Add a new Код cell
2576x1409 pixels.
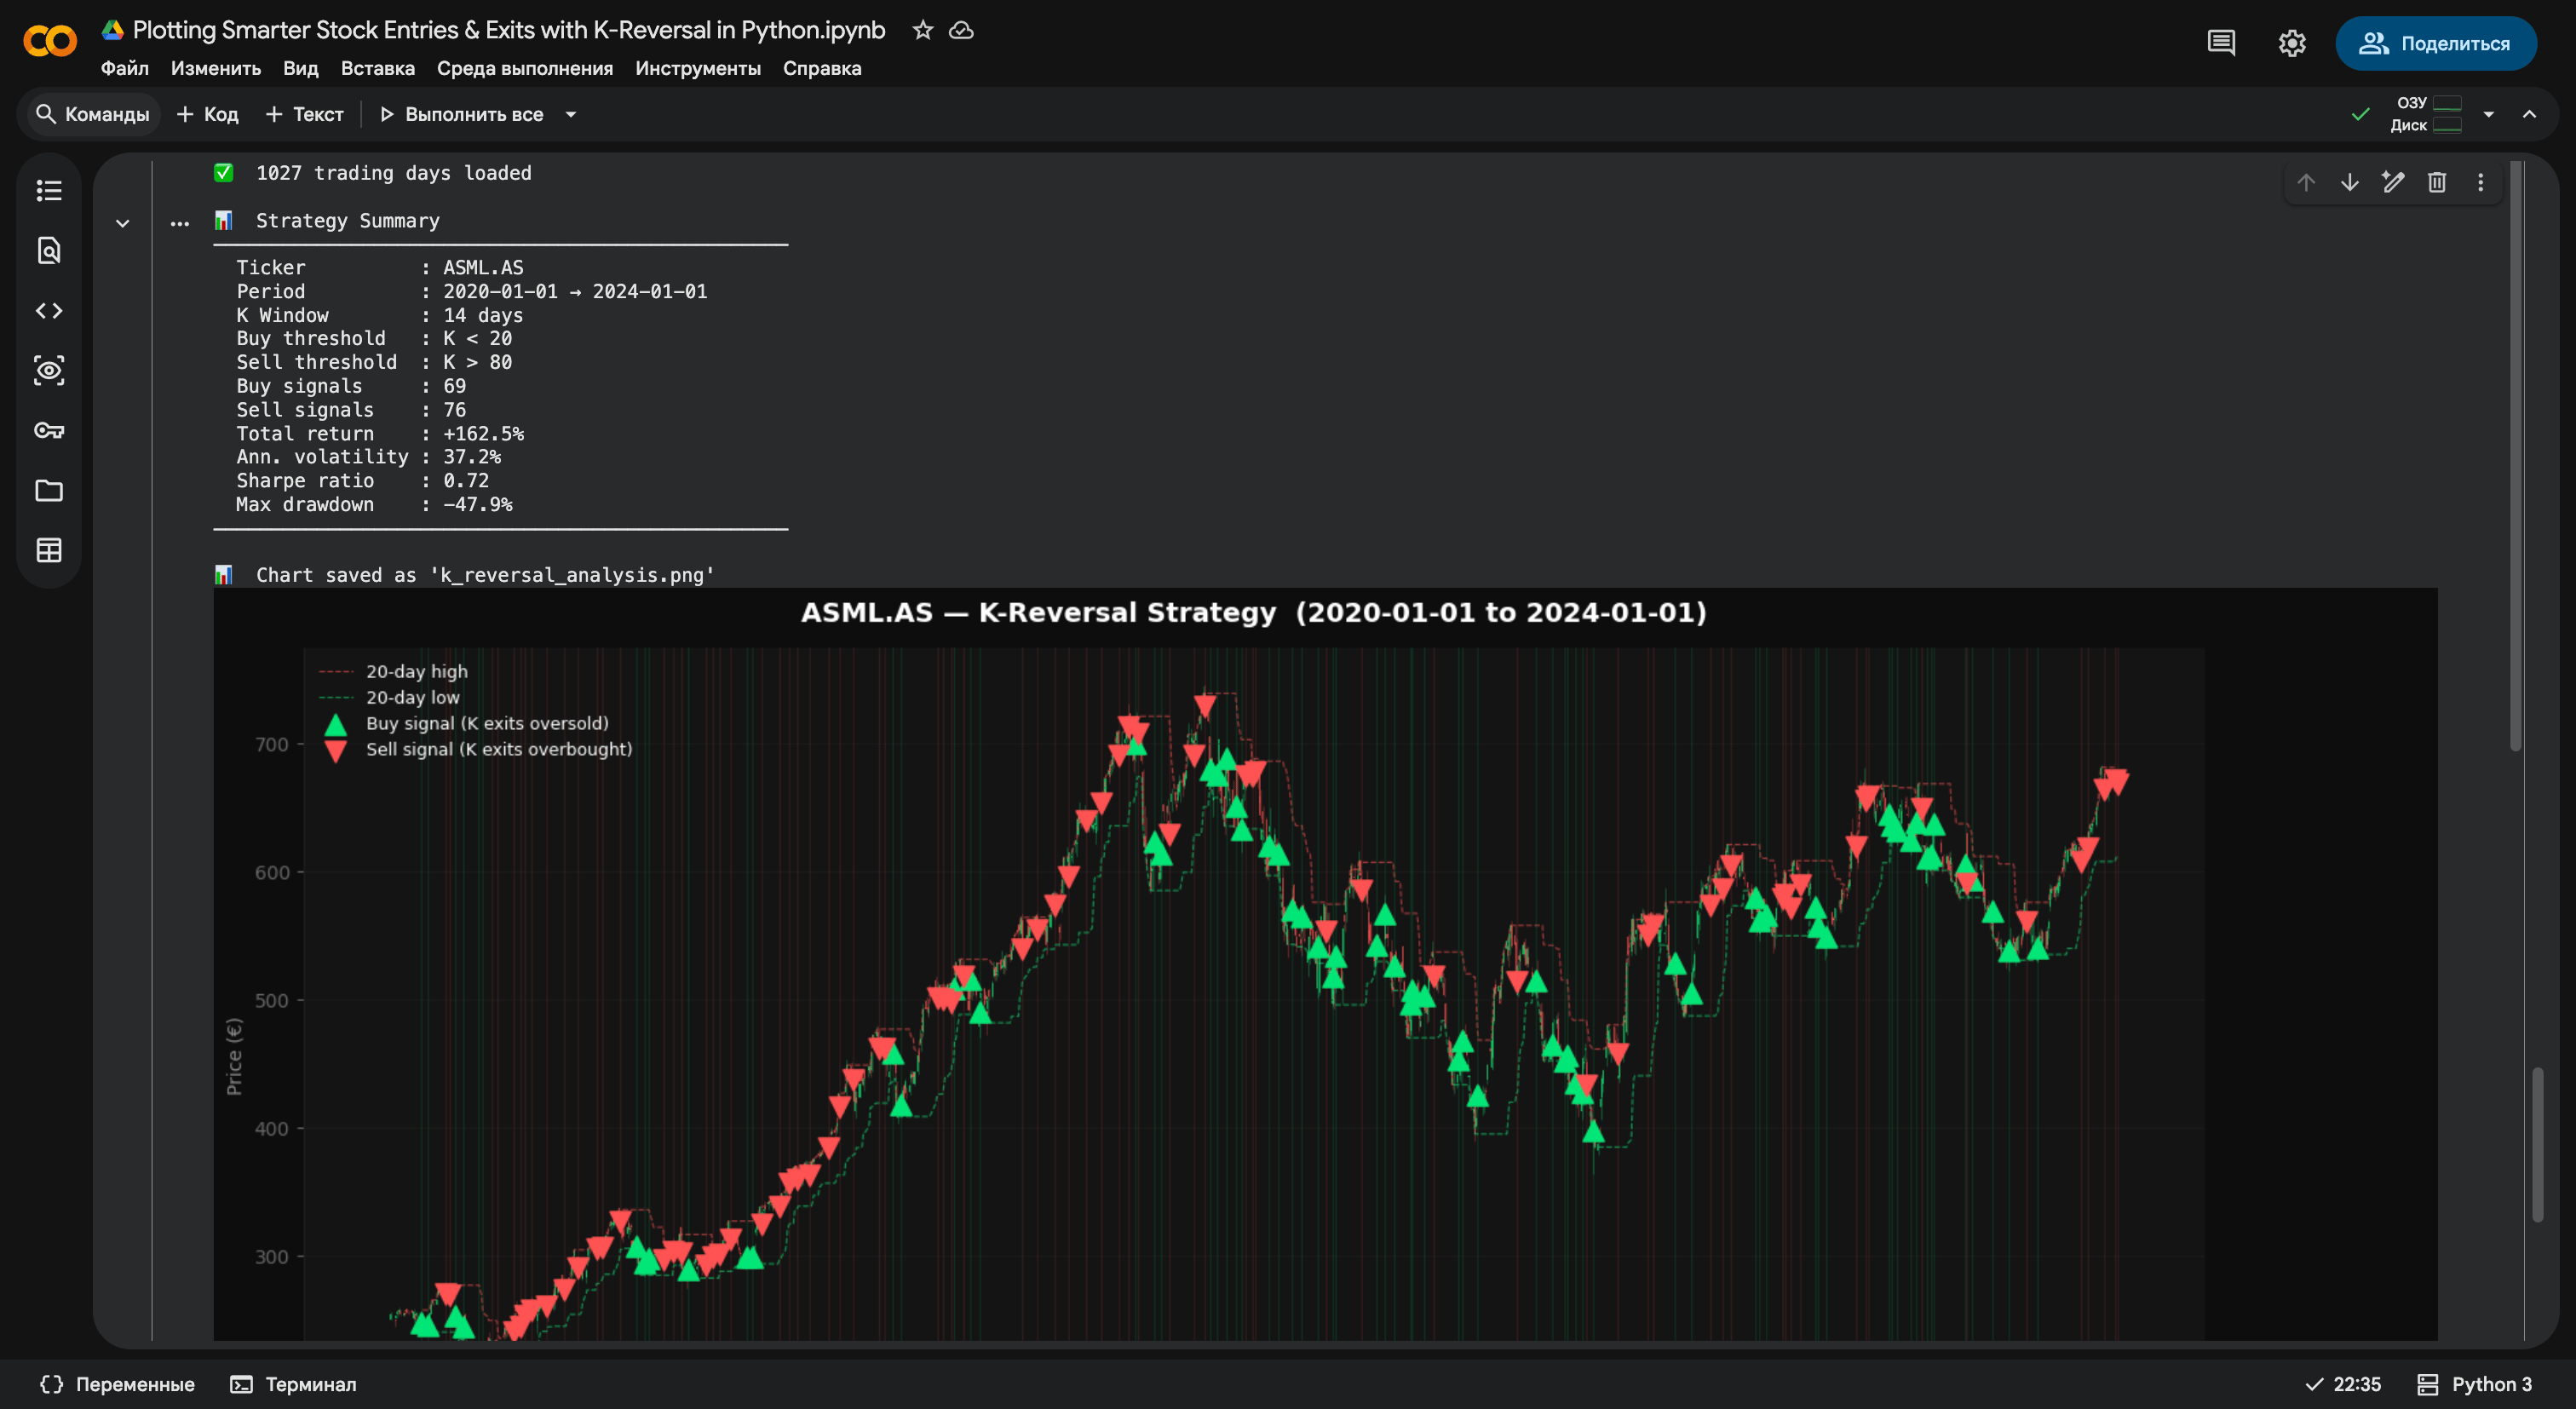[x=207, y=114]
